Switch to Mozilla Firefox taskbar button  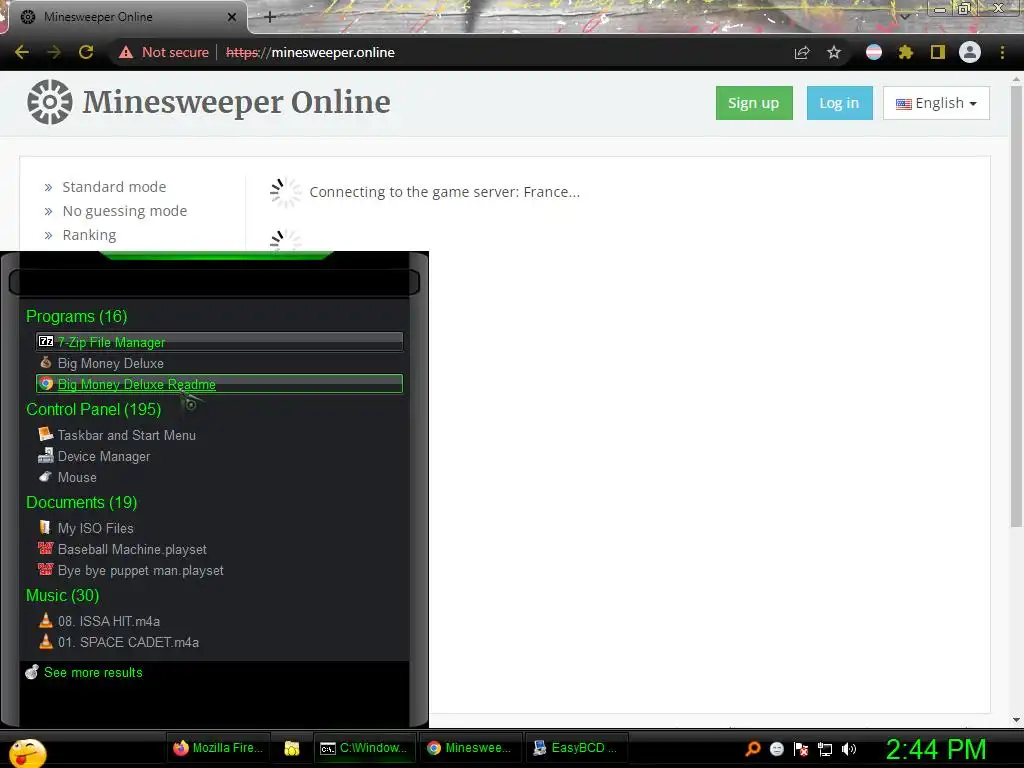(217, 748)
